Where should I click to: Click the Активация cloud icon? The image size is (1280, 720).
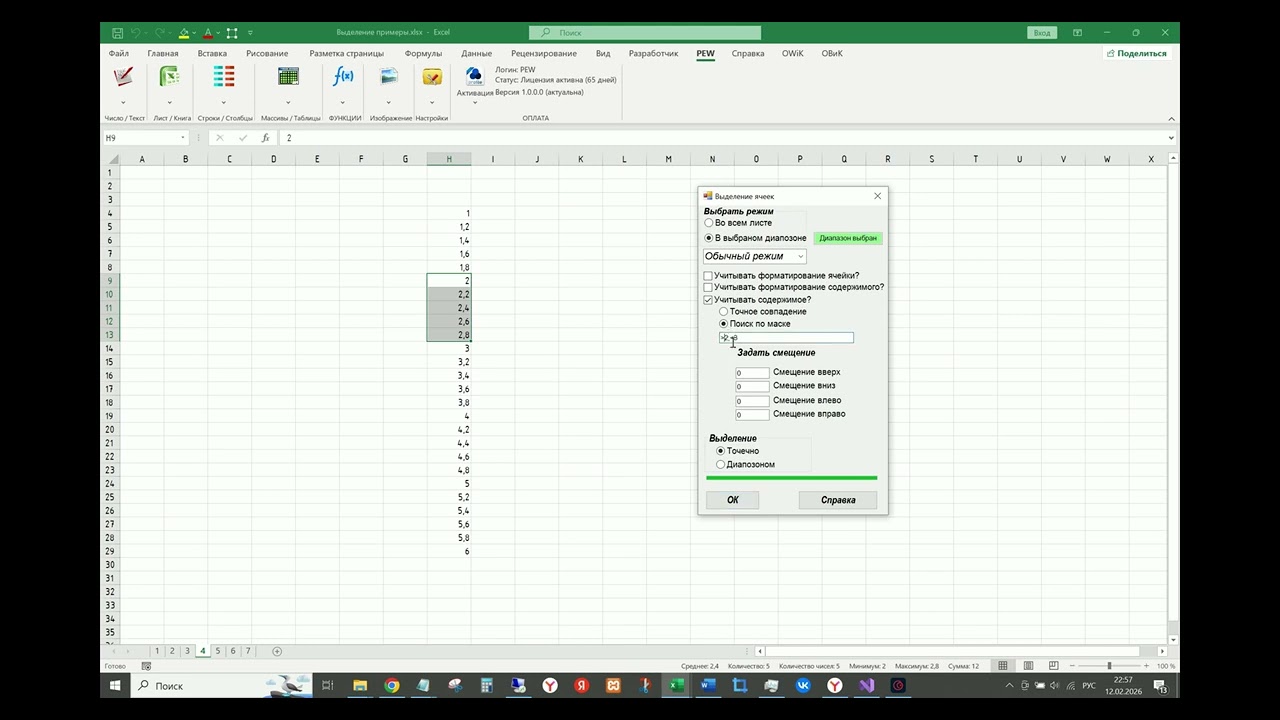[475, 75]
